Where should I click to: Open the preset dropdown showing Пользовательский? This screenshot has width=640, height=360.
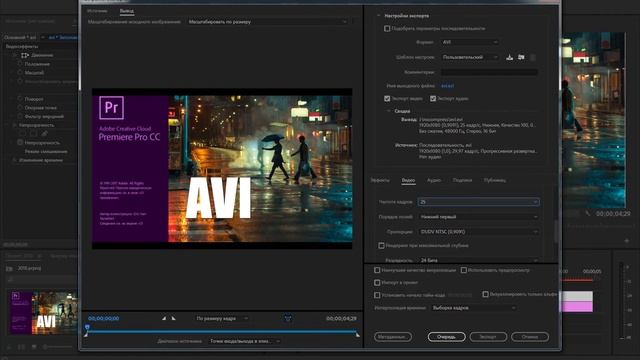pos(470,57)
